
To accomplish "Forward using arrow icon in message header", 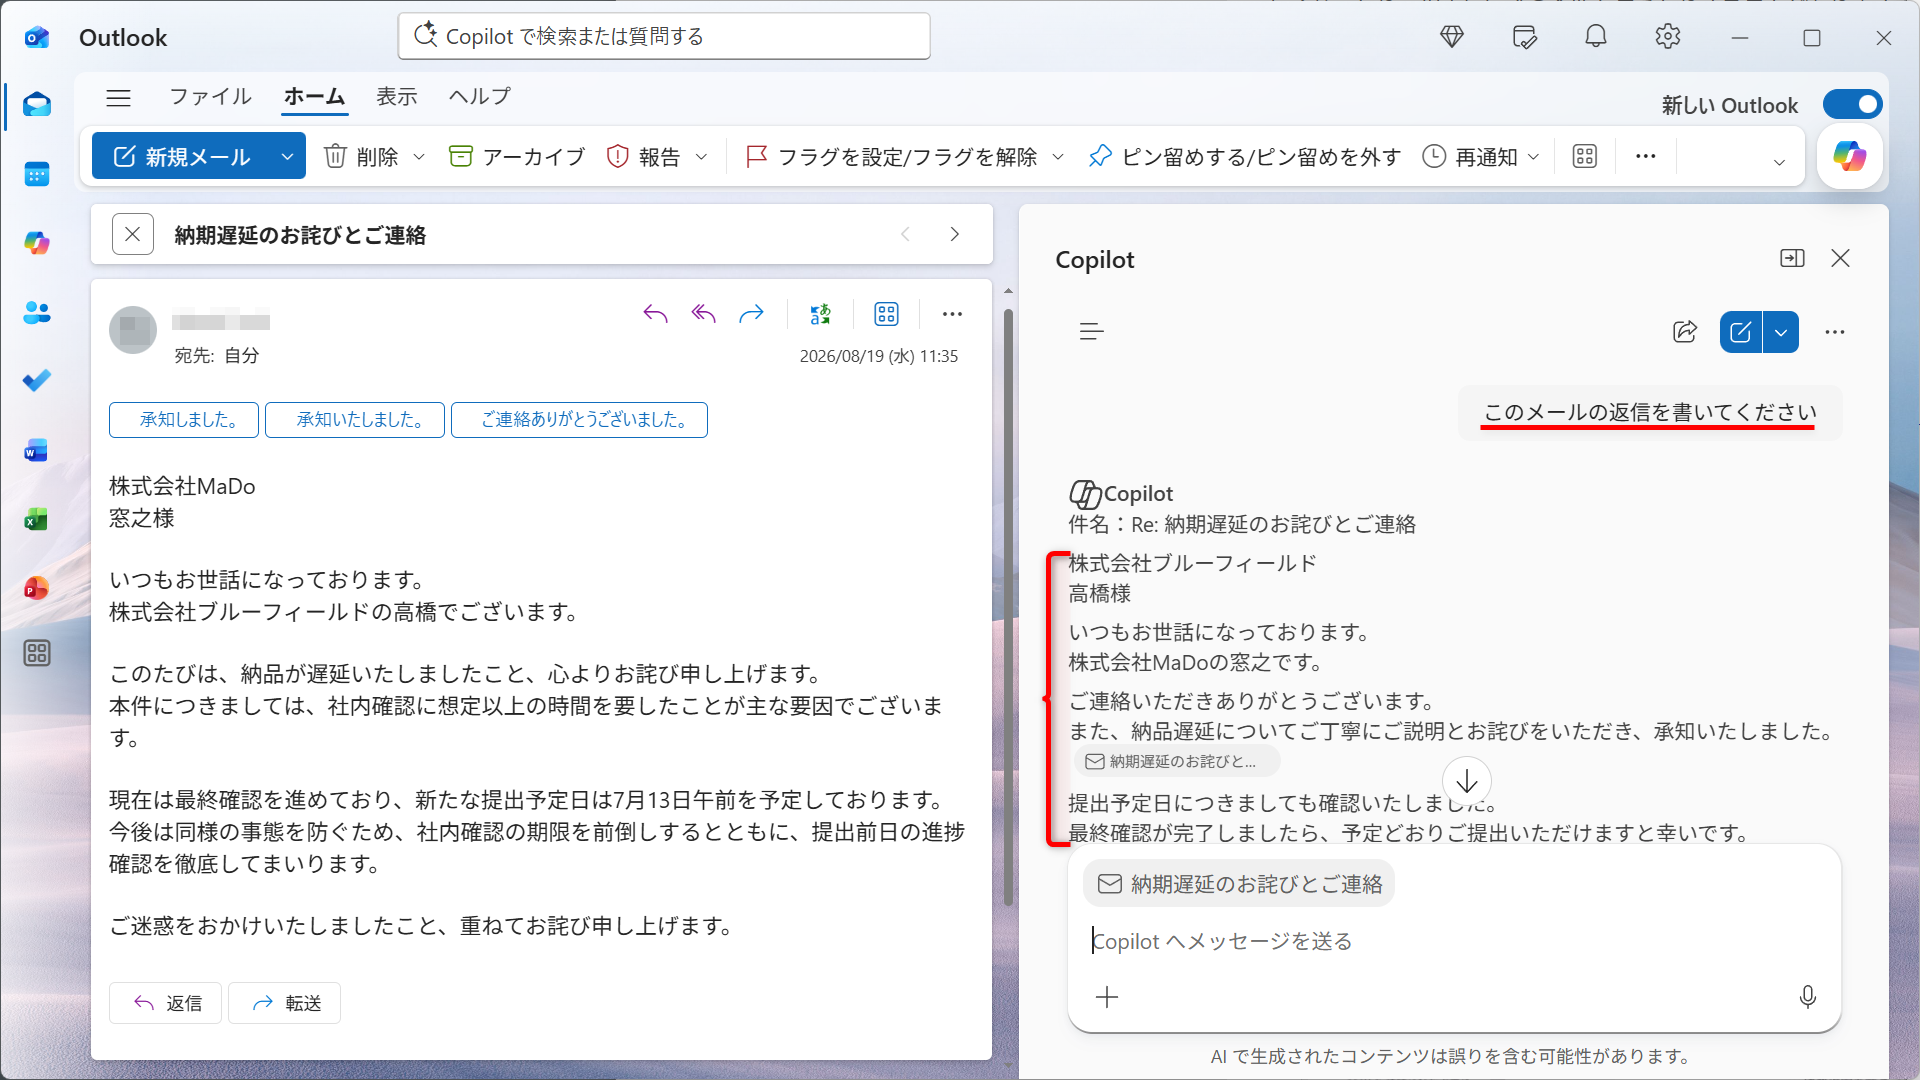I will pos(751,315).
